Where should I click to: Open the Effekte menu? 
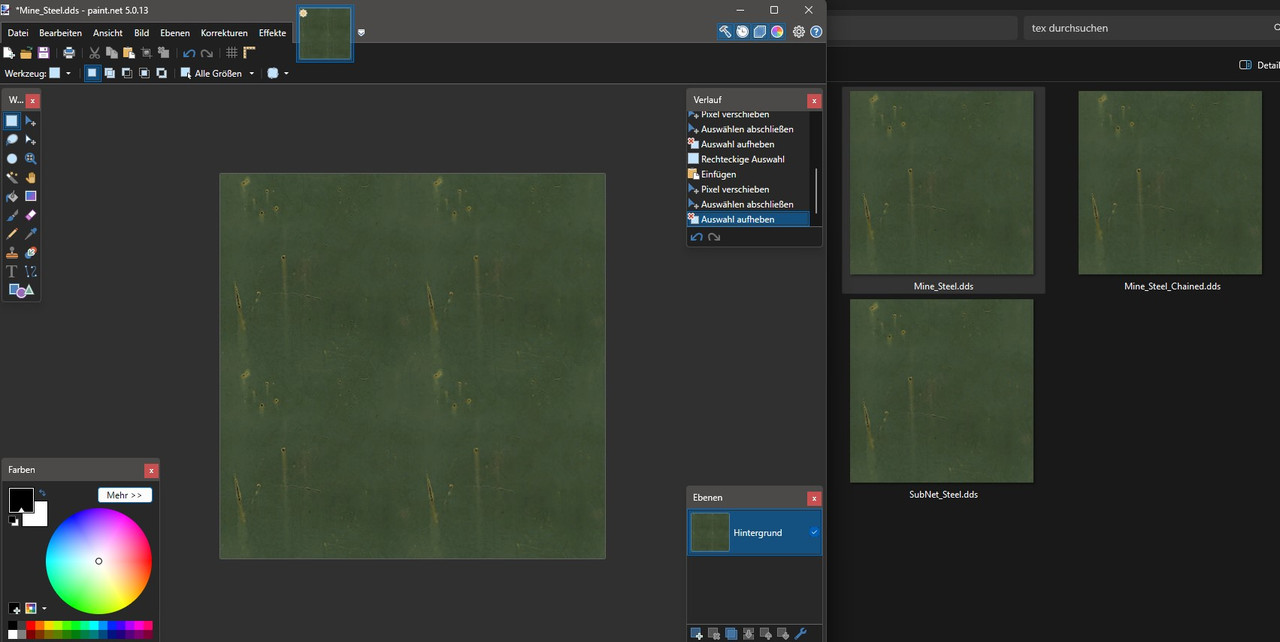(272, 33)
